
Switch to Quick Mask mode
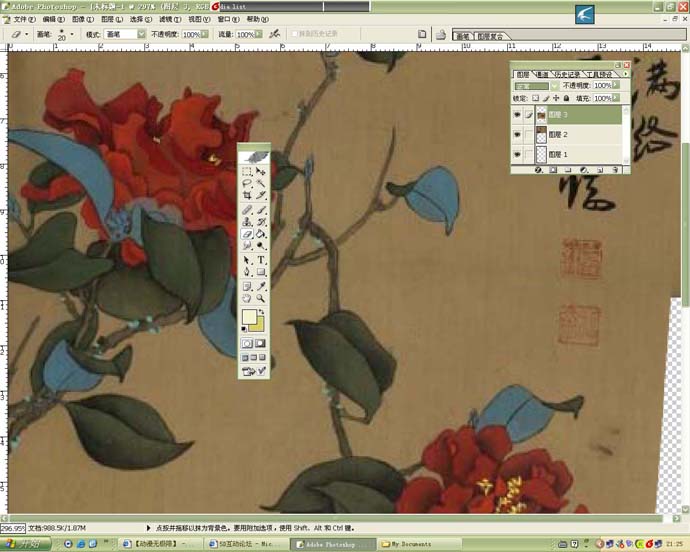click(x=261, y=343)
